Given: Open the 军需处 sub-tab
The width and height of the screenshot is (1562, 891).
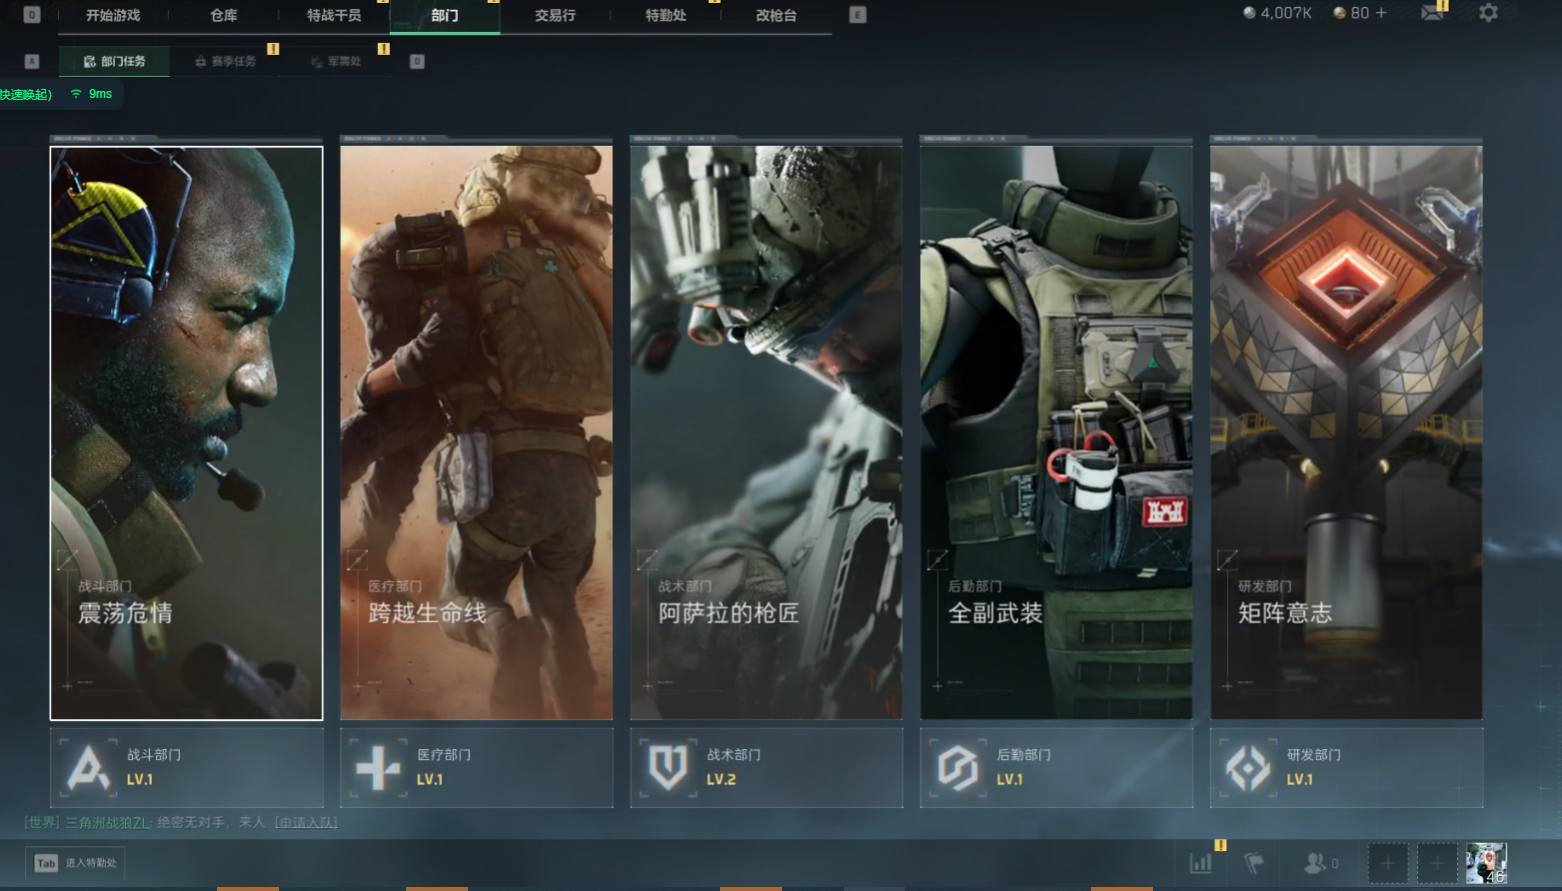Looking at the screenshot, I should click(336, 61).
